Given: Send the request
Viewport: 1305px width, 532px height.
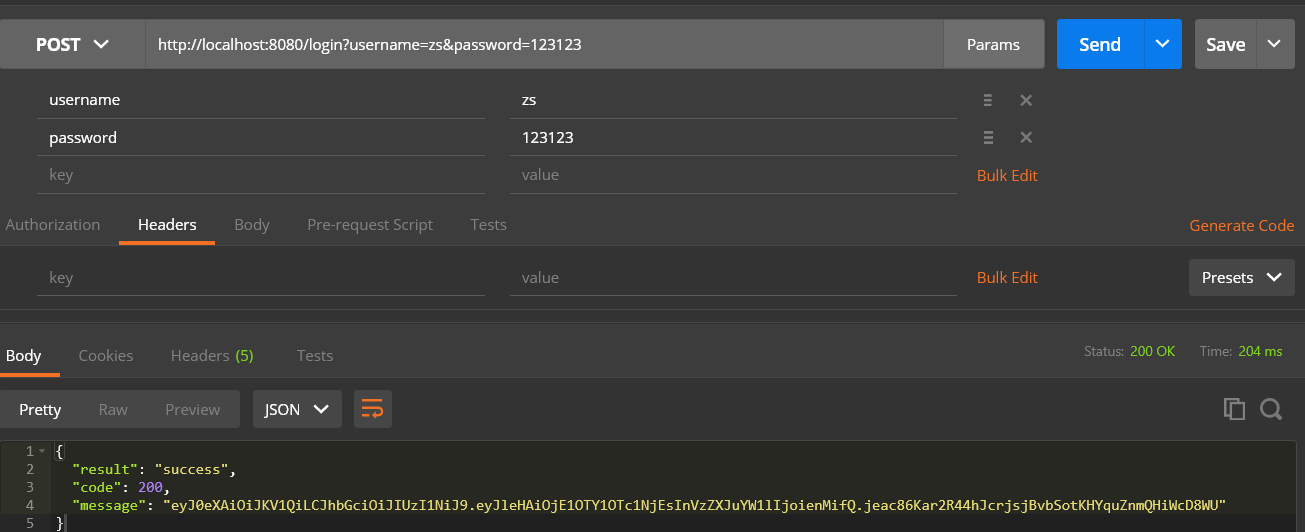Looking at the screenshot, I should tap(1099, 44).
